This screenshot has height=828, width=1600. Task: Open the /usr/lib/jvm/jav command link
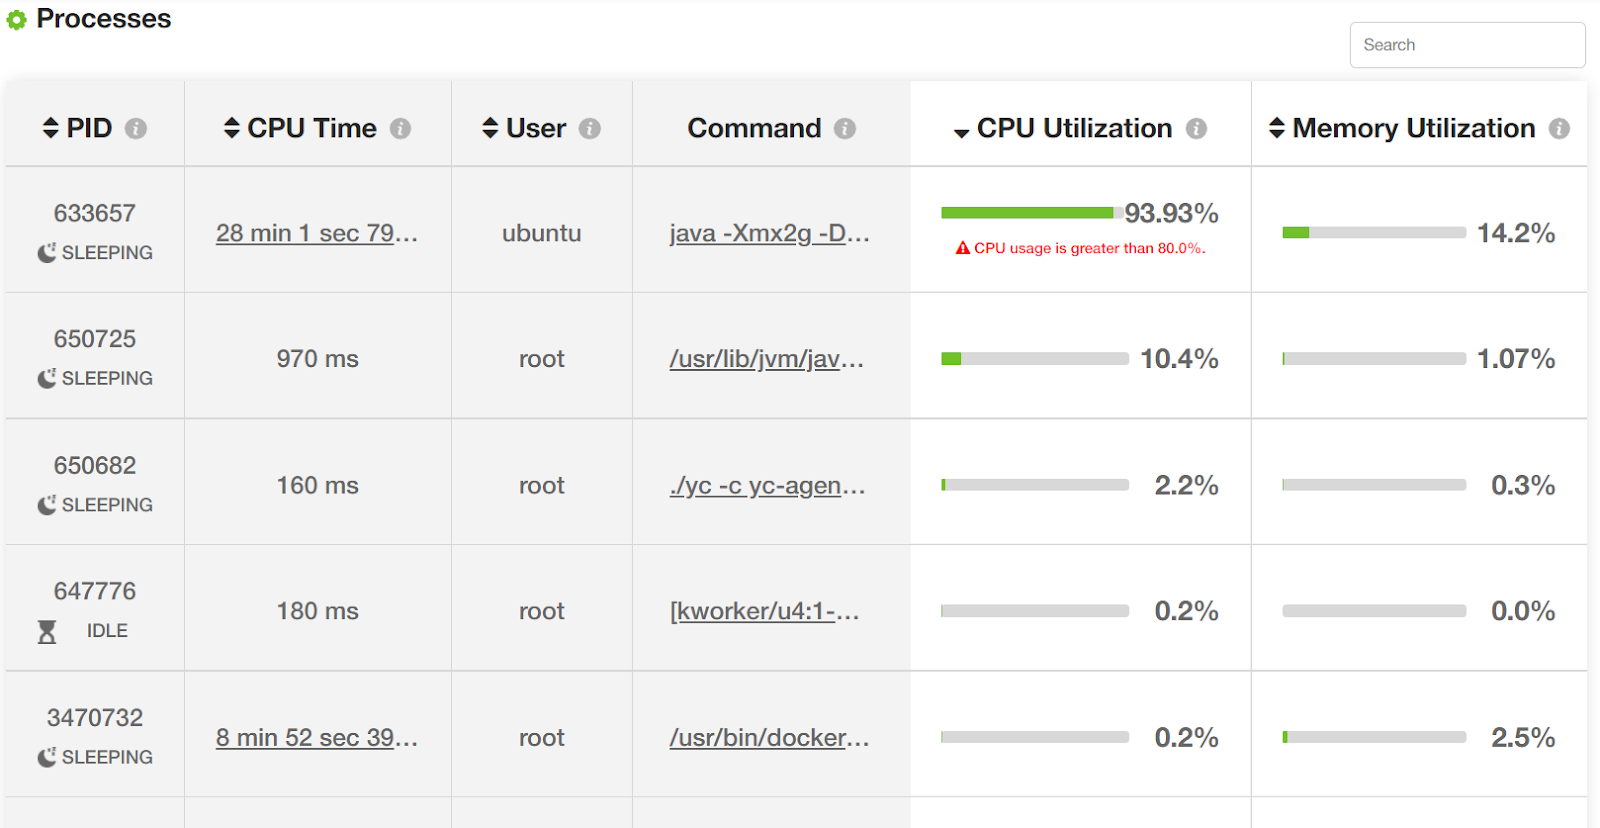coord(766,359)
